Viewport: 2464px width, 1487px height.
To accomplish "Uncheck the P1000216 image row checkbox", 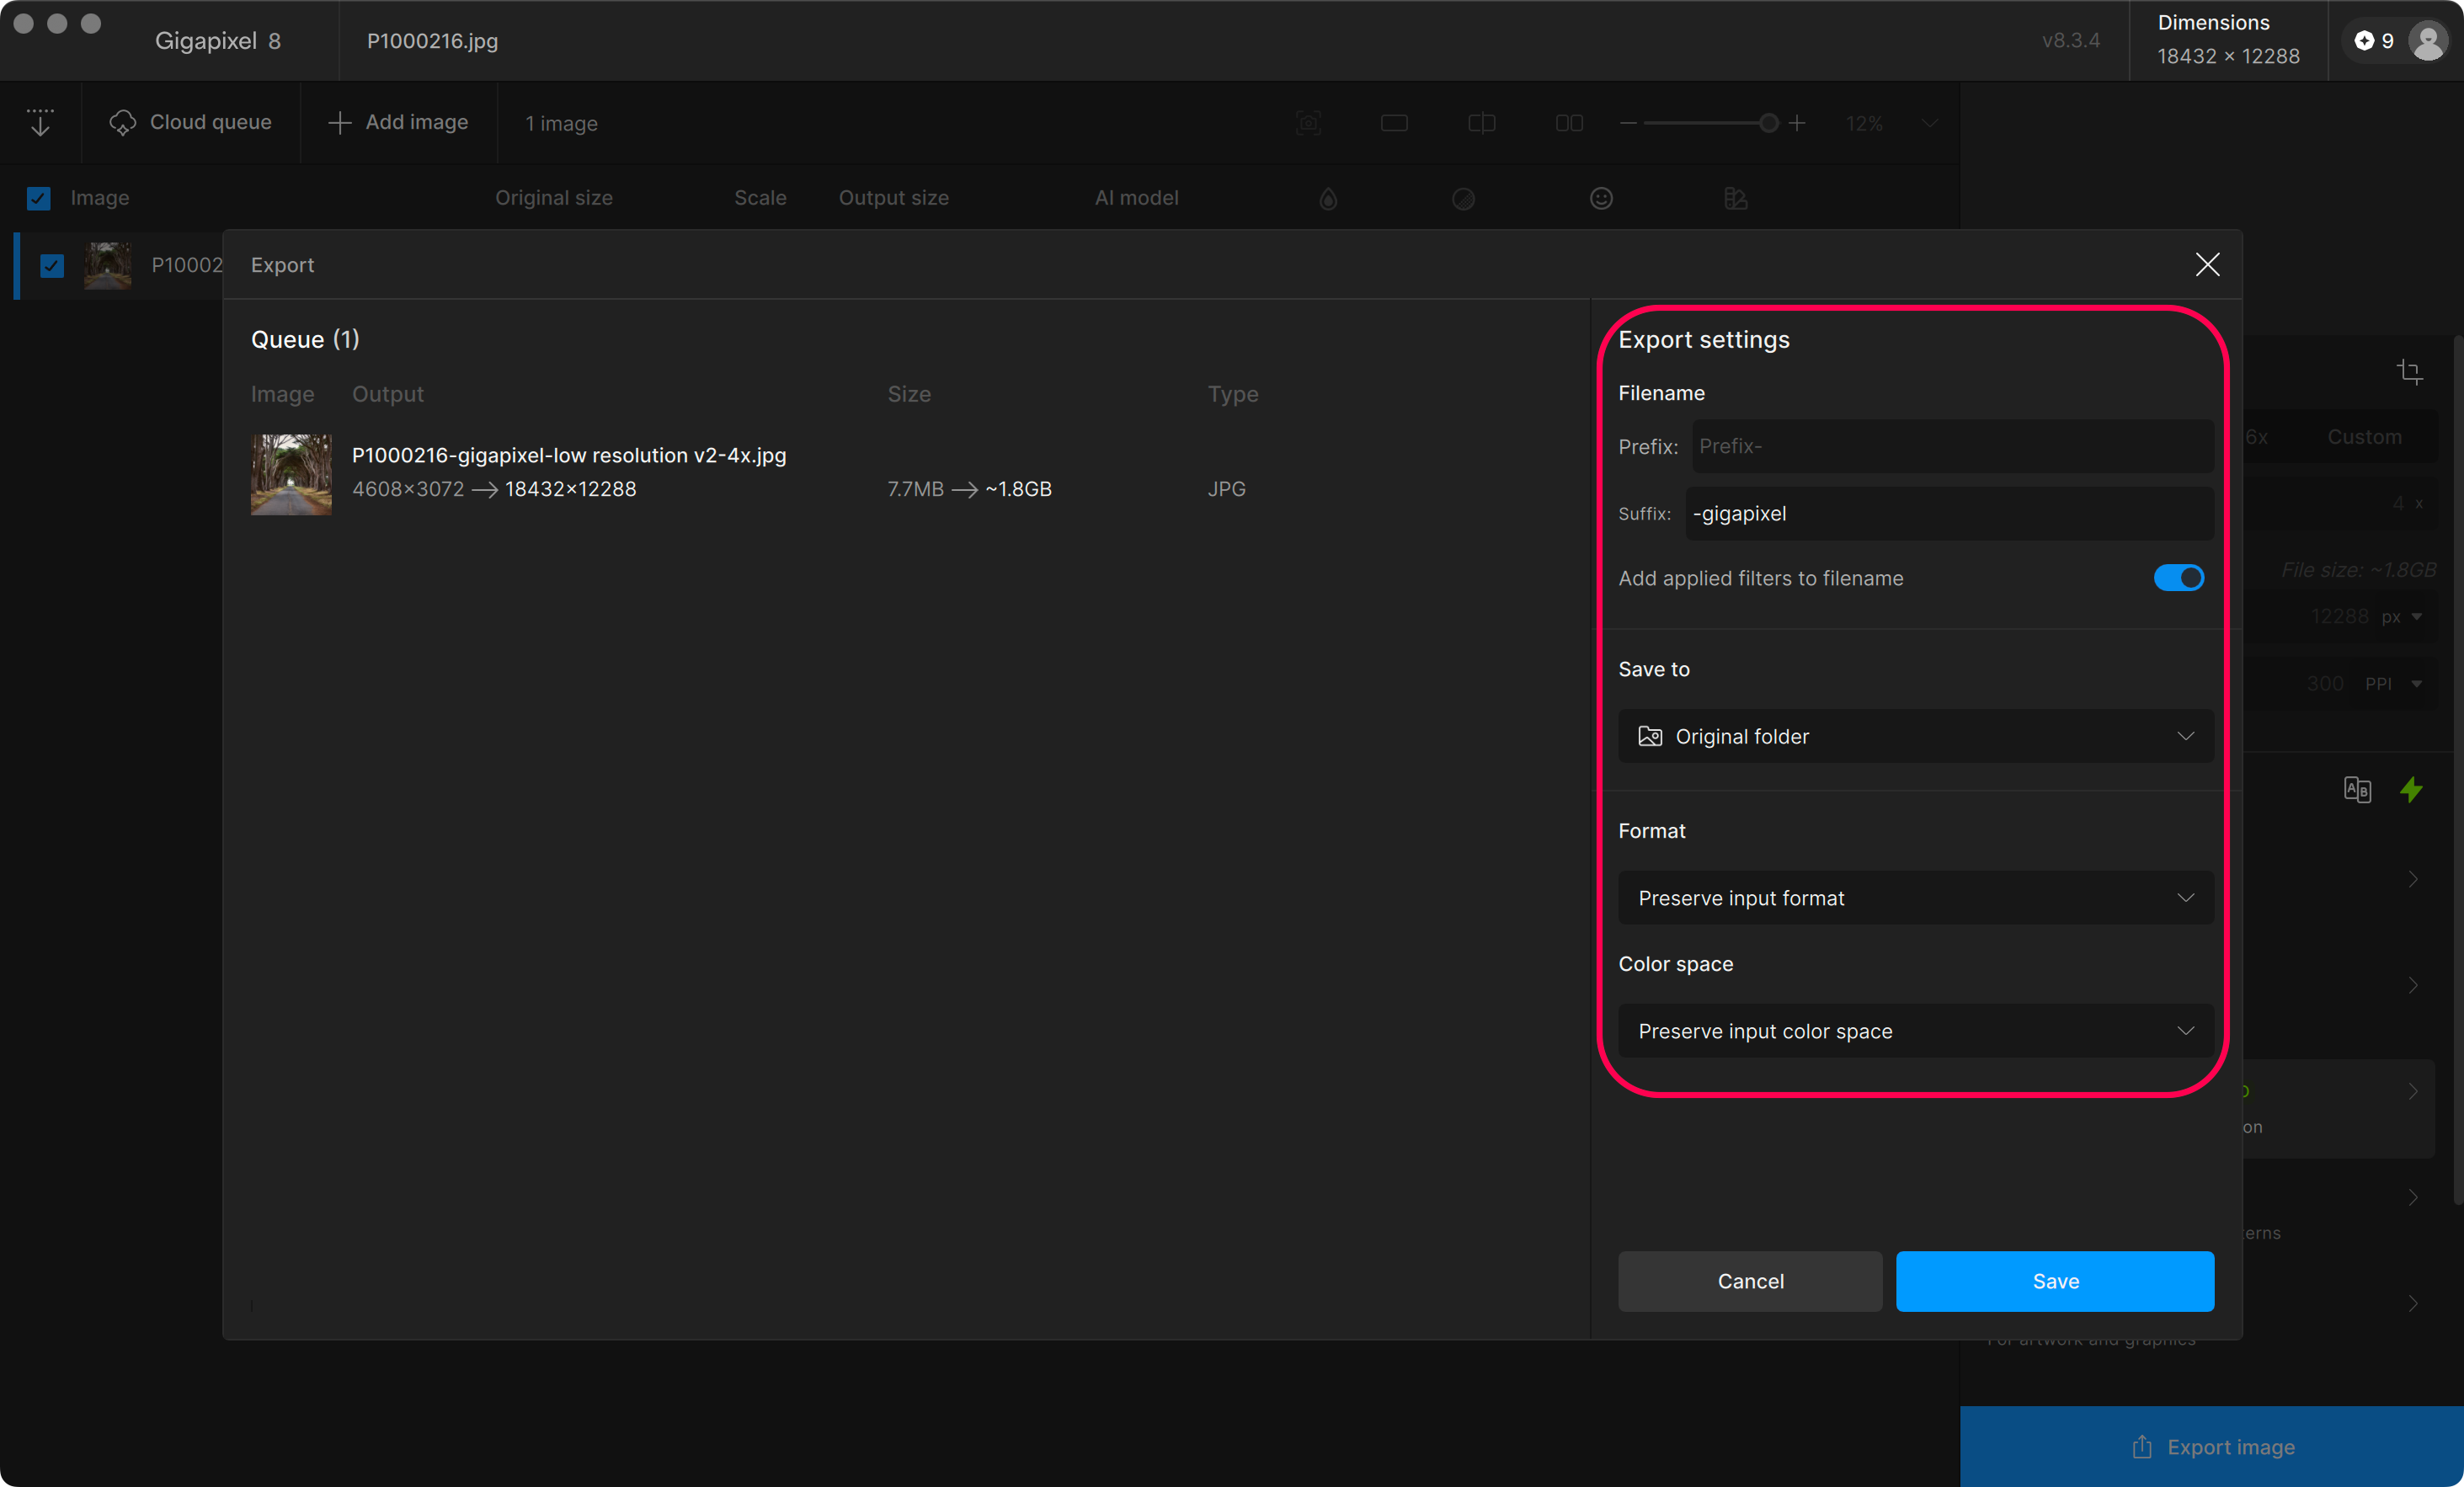I will pos(52,265).
